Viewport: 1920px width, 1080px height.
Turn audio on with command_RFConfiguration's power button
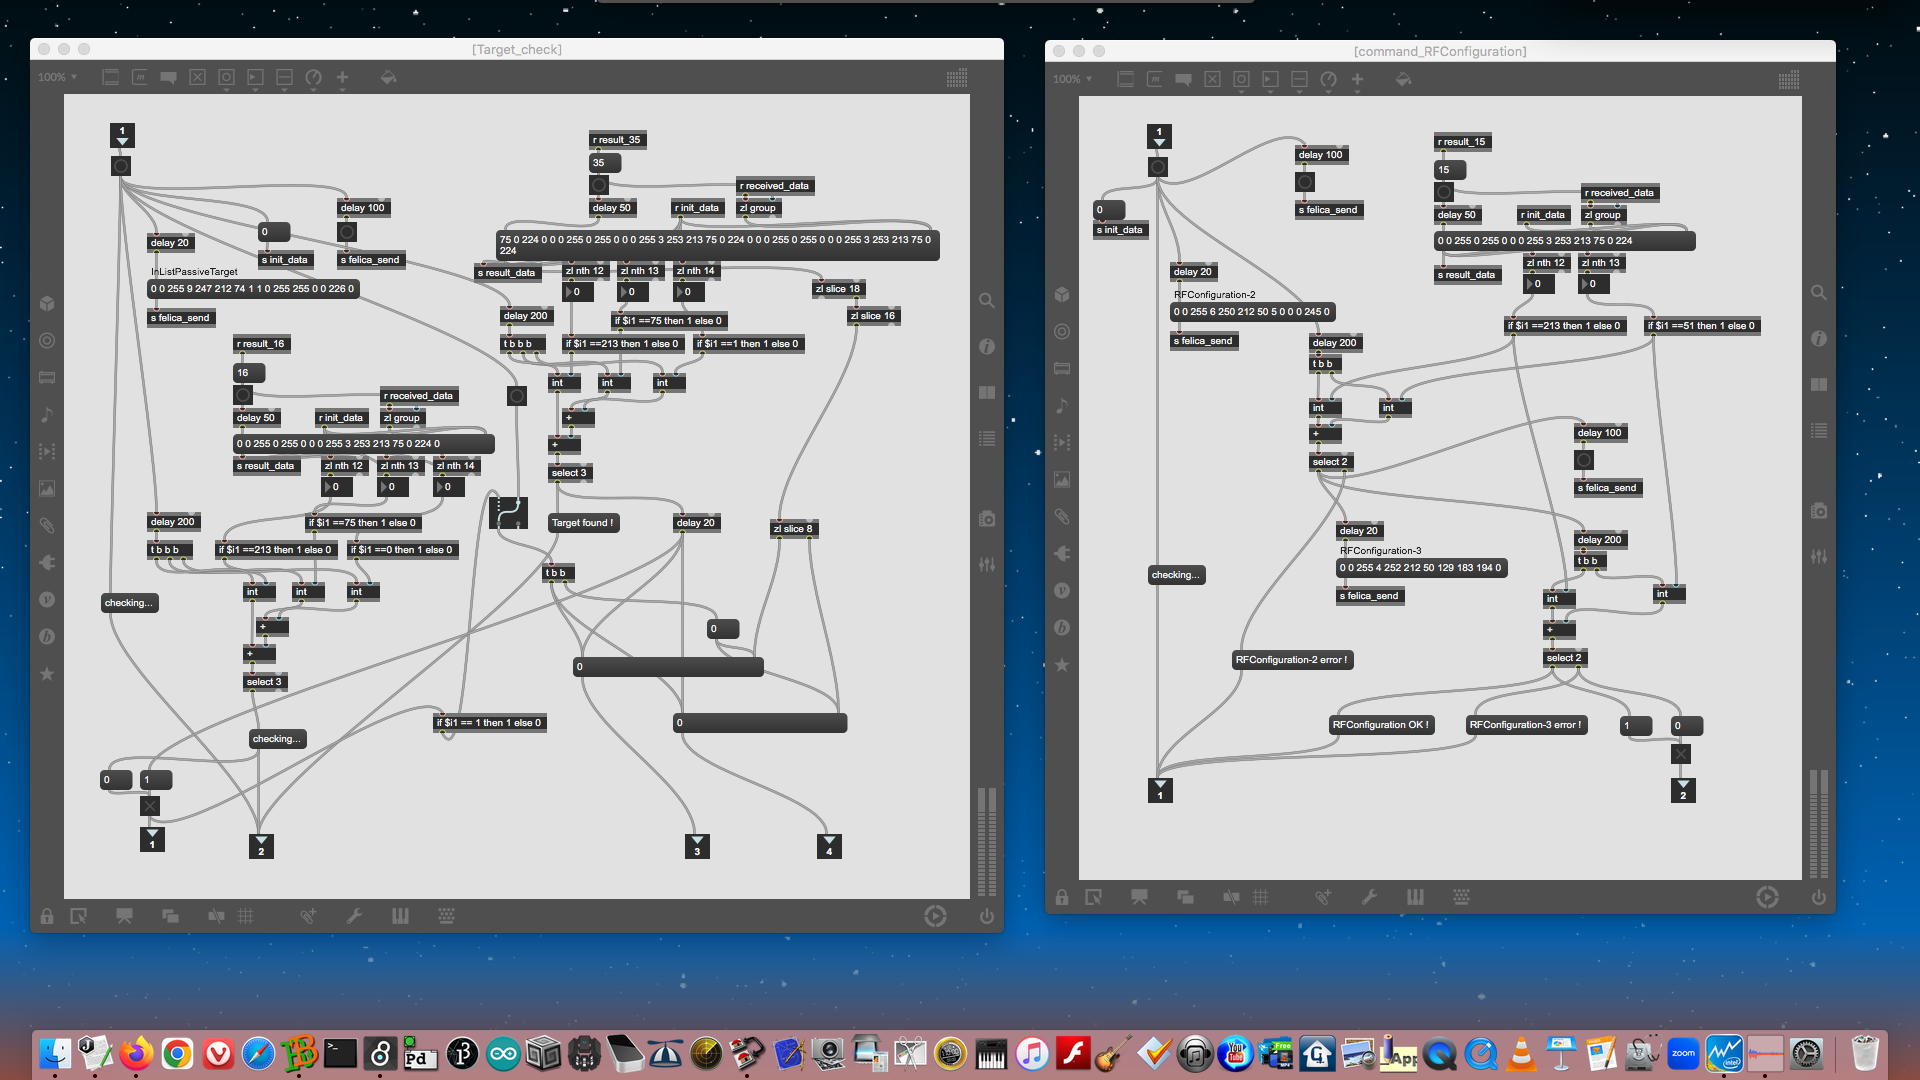pos(1818,897)
